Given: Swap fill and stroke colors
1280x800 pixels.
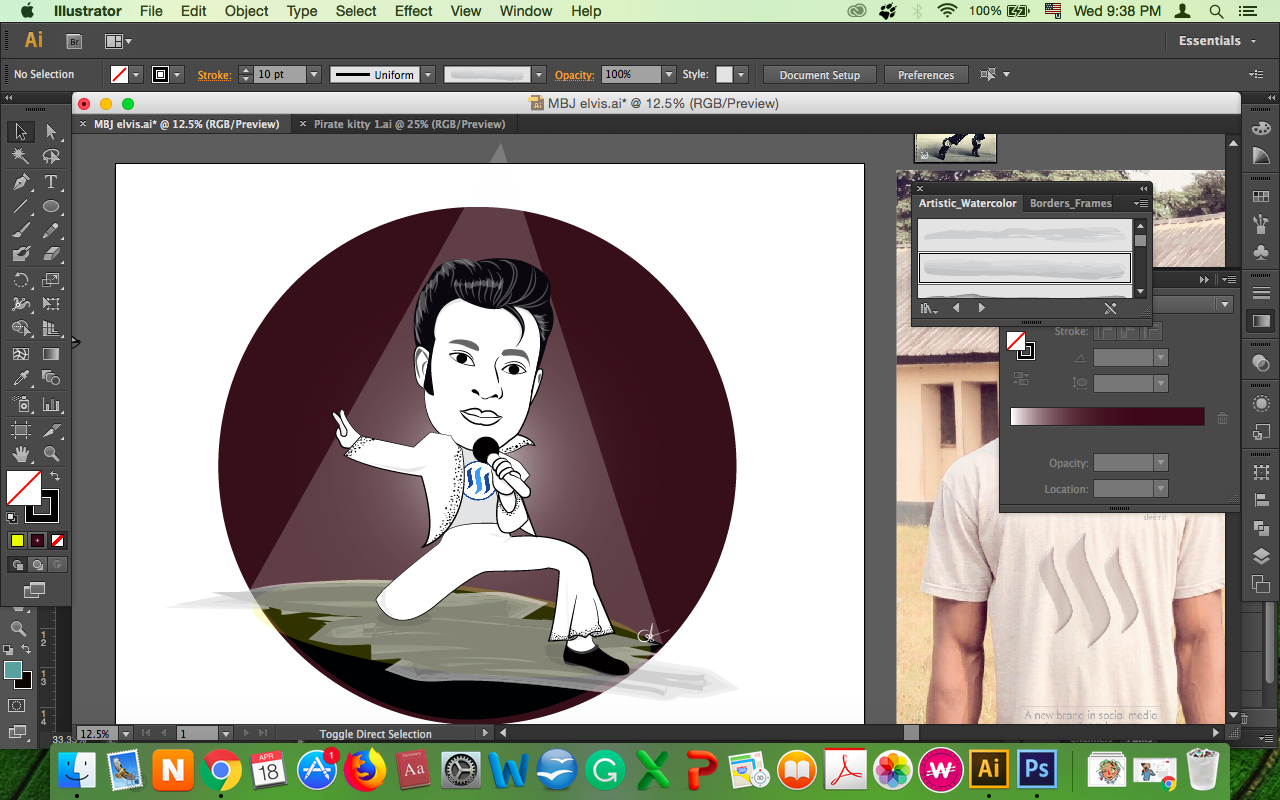Looking at the screenshot, I should (55, 476).
